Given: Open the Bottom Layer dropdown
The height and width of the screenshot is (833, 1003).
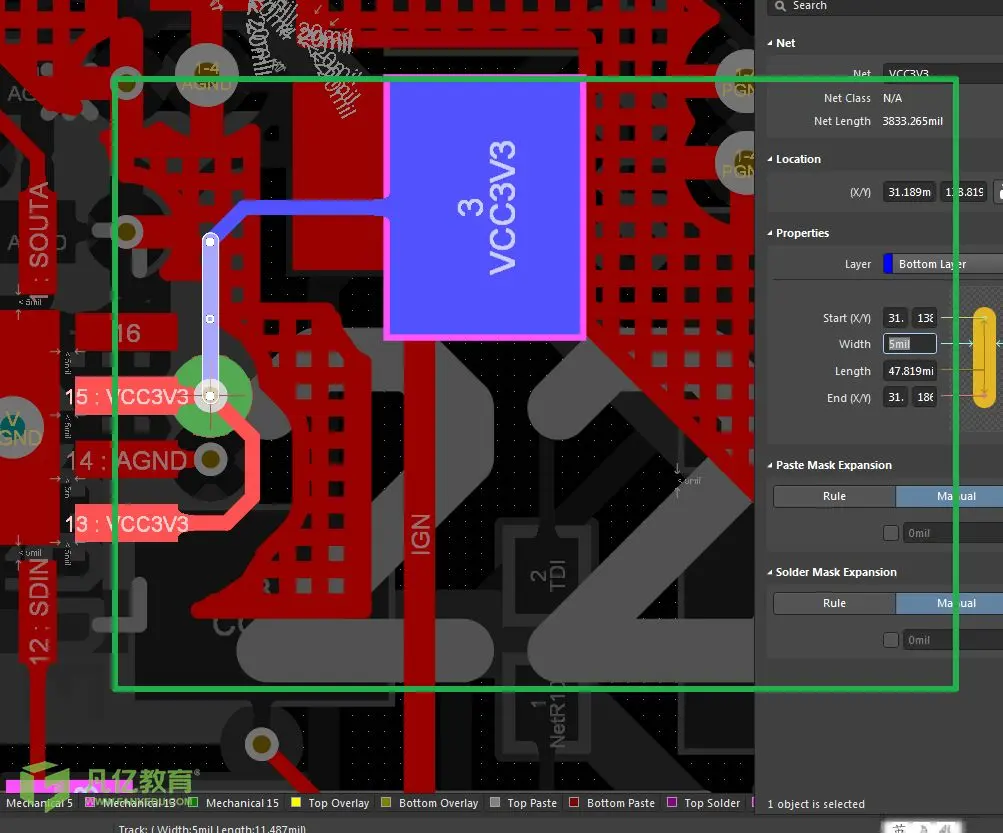Looking at the screenshot, I should point(943,264).
